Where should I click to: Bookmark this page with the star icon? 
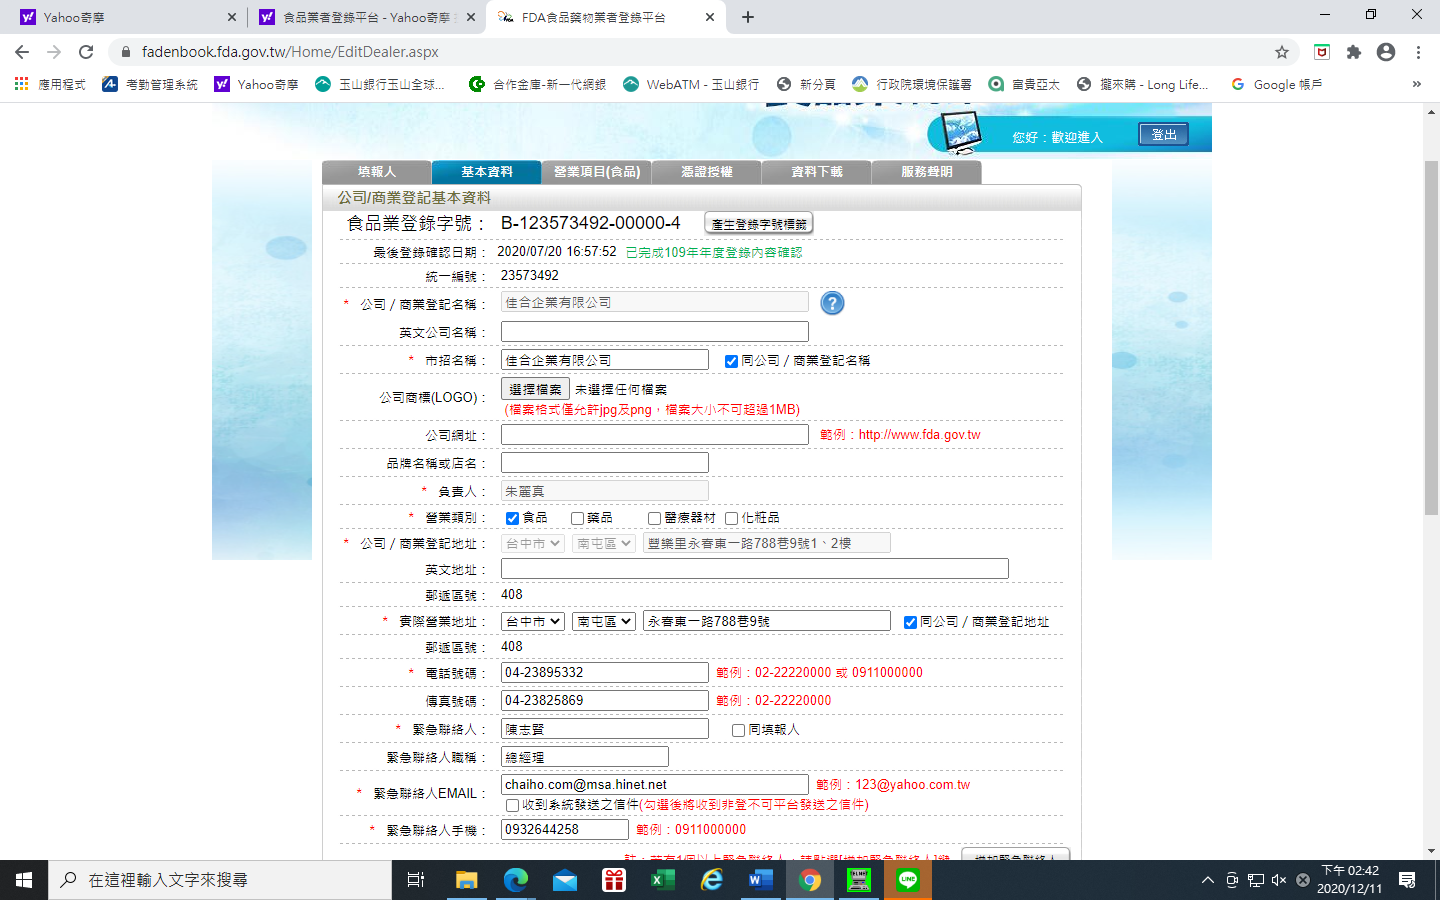point(1282,52)
